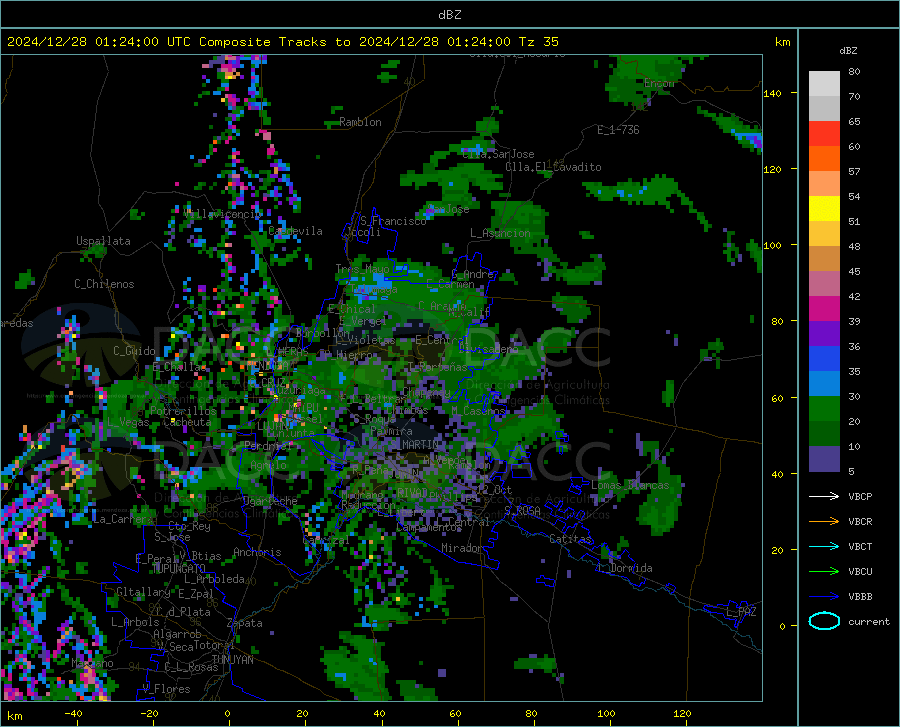This screenshot has height=727, width=900.
Task: Click the cyan 'current' ellipse legend symbol
Action: (x=824, y=621)
